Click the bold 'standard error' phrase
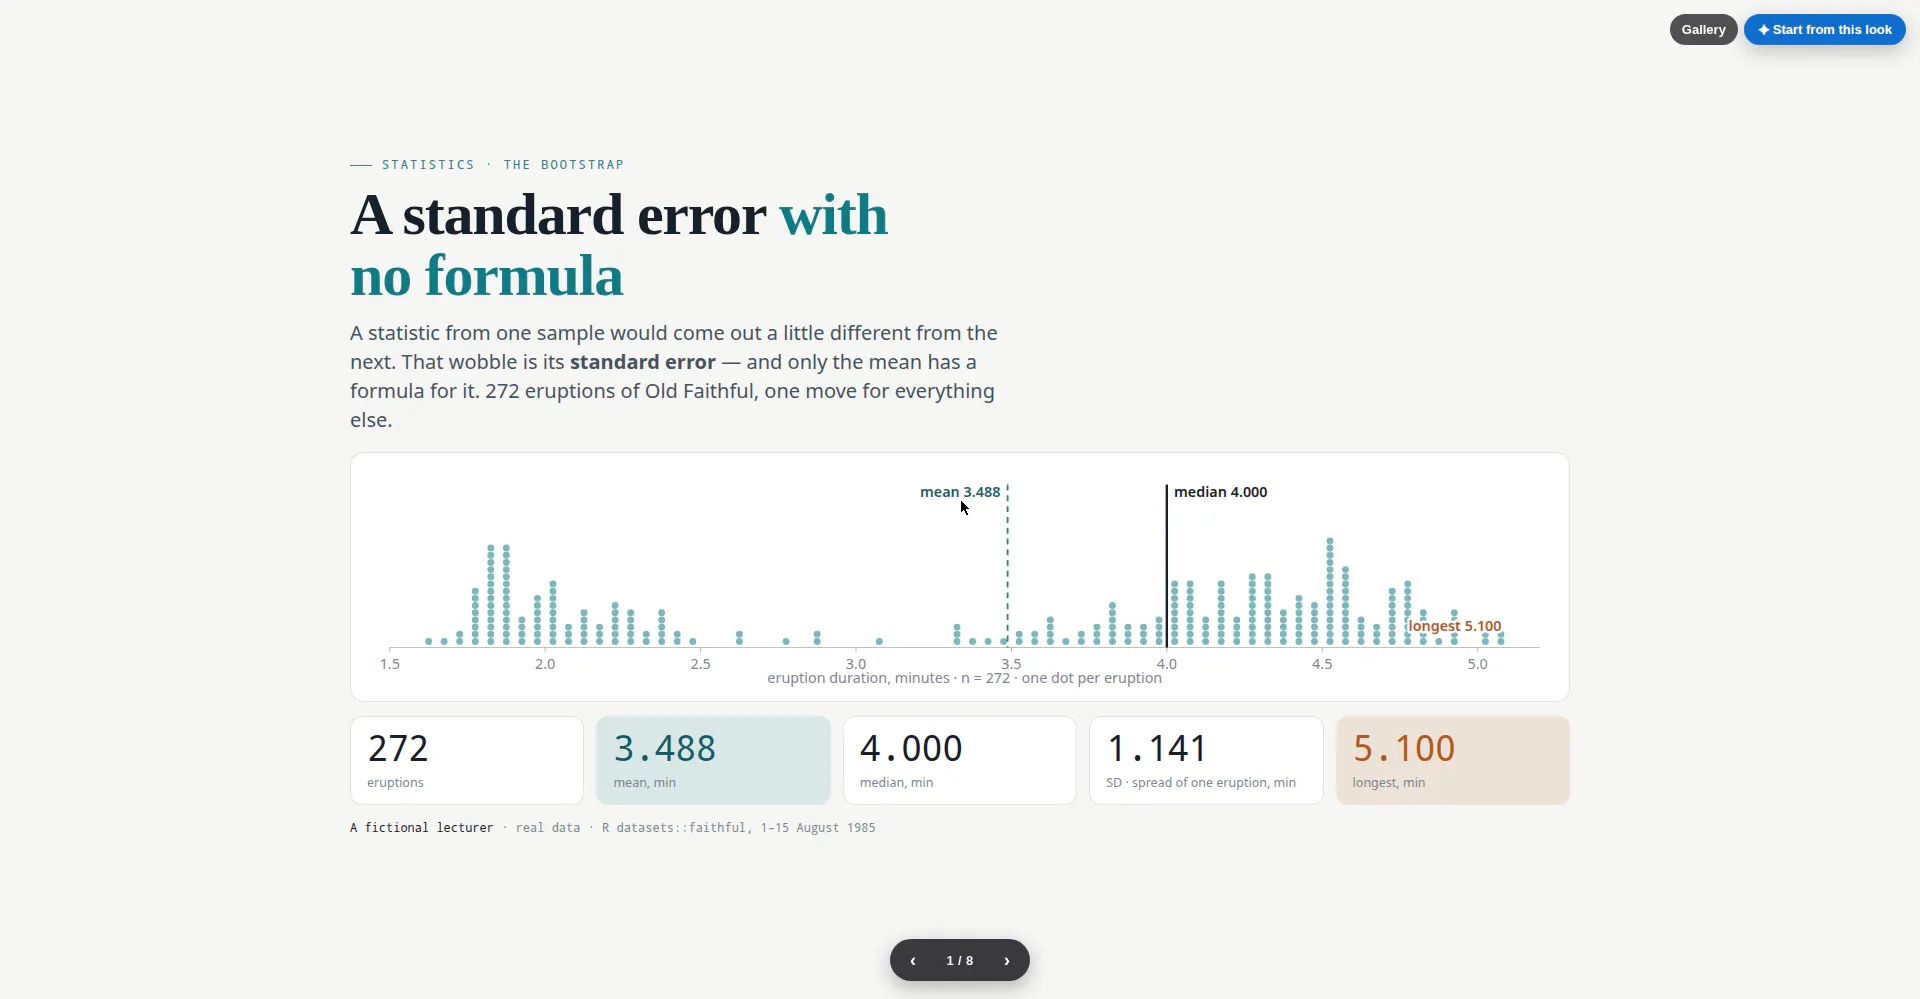This screenshot has width=1920, height=999. [x=643, y=362]
